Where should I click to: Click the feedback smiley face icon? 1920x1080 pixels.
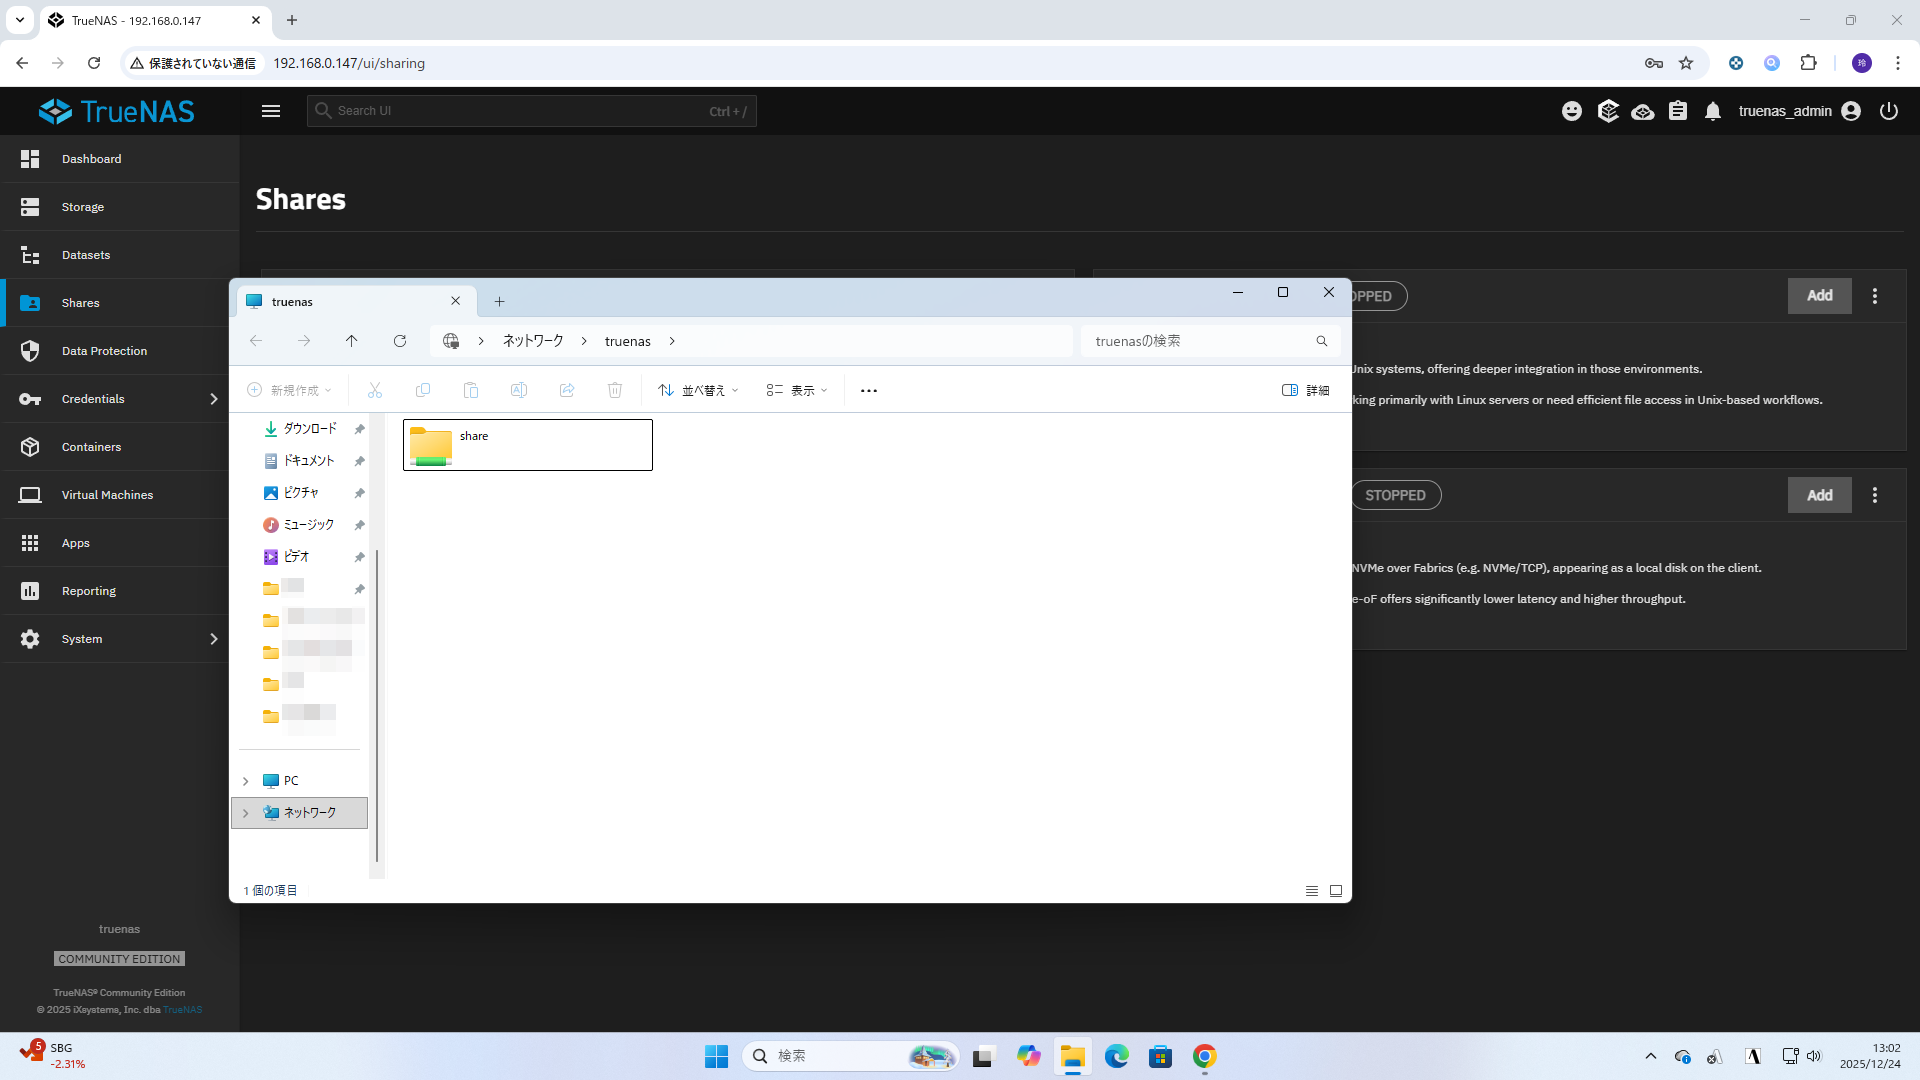1572,111
